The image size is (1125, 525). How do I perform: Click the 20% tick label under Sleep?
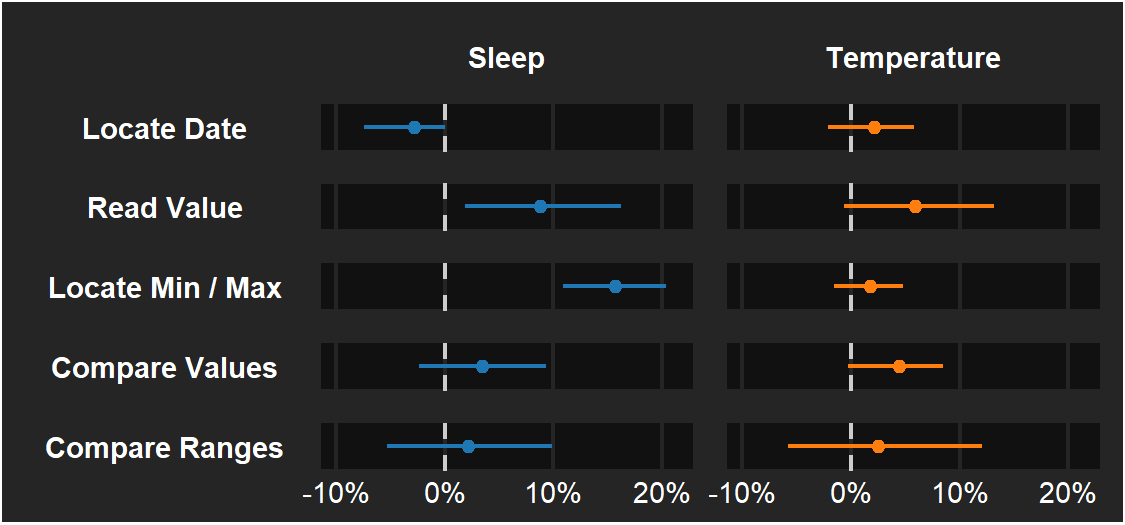[662, 492]
